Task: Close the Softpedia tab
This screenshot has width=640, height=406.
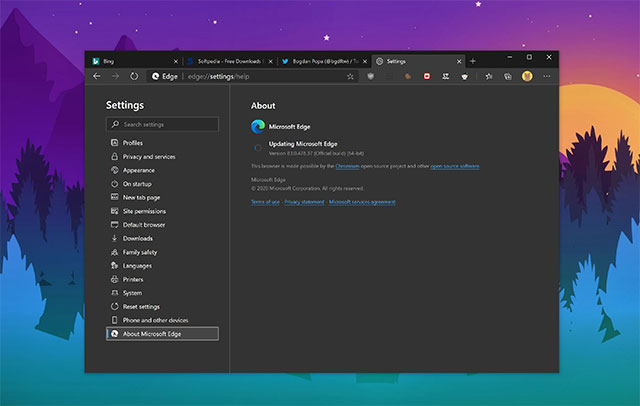Action: [x=270, y=62]
